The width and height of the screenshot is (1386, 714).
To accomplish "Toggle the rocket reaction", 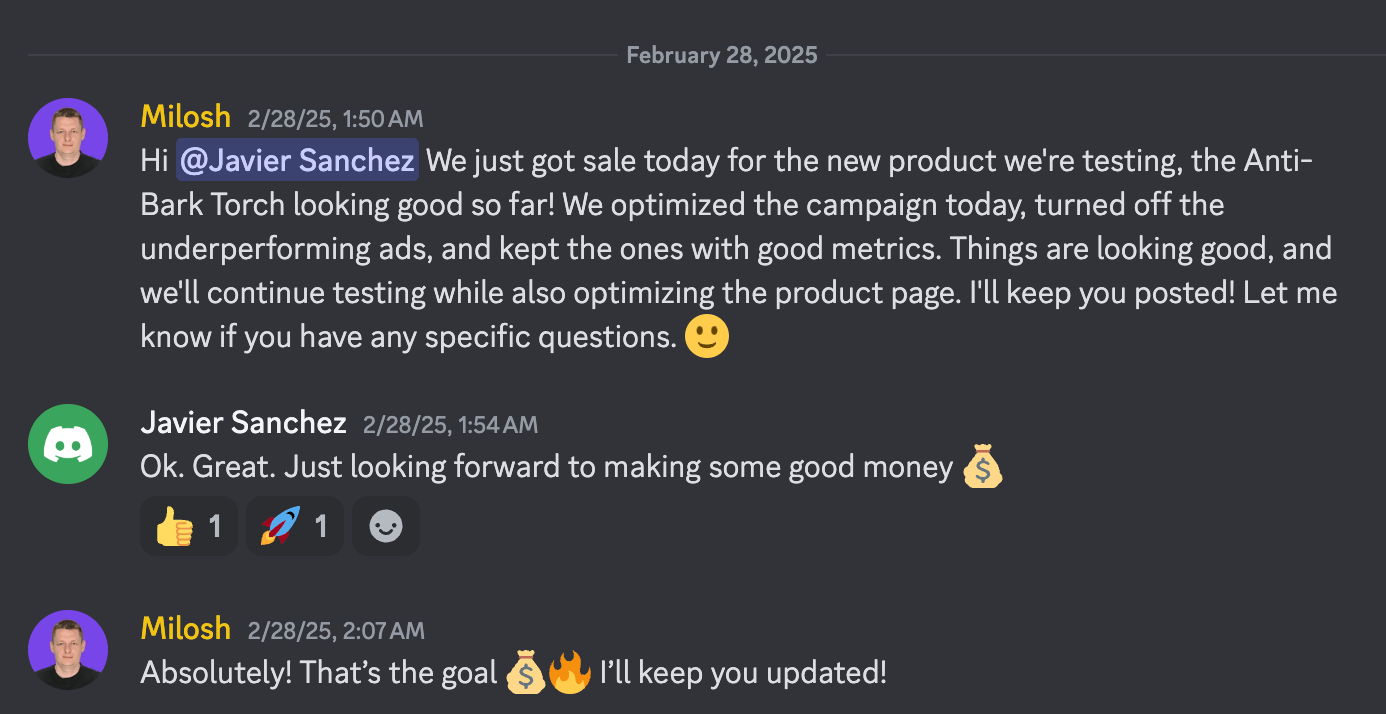I will tap(294, 526).
